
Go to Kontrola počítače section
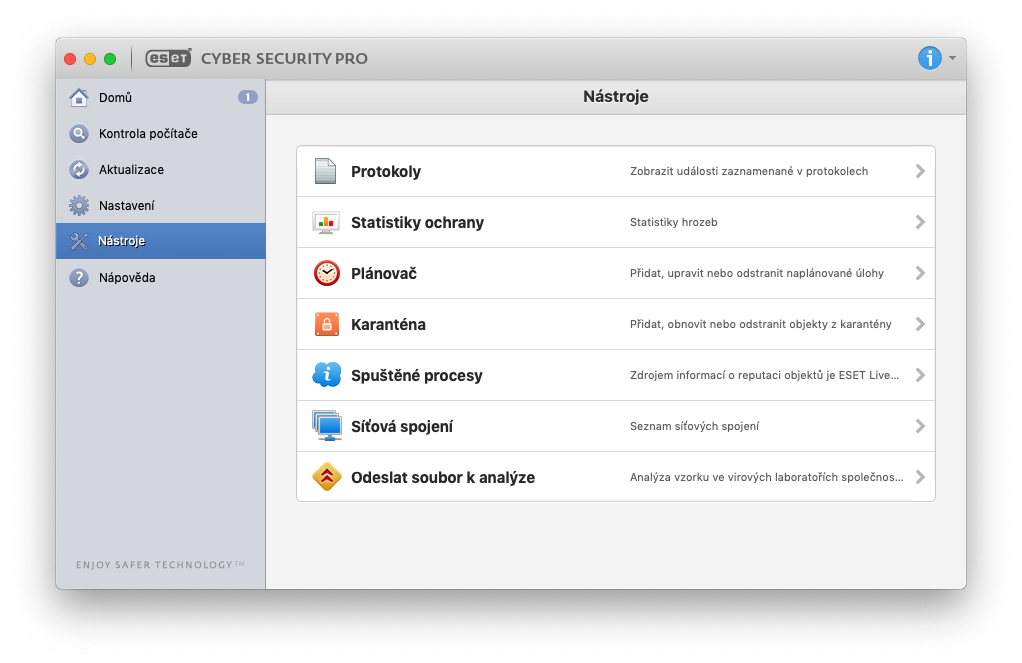(148, 133)
